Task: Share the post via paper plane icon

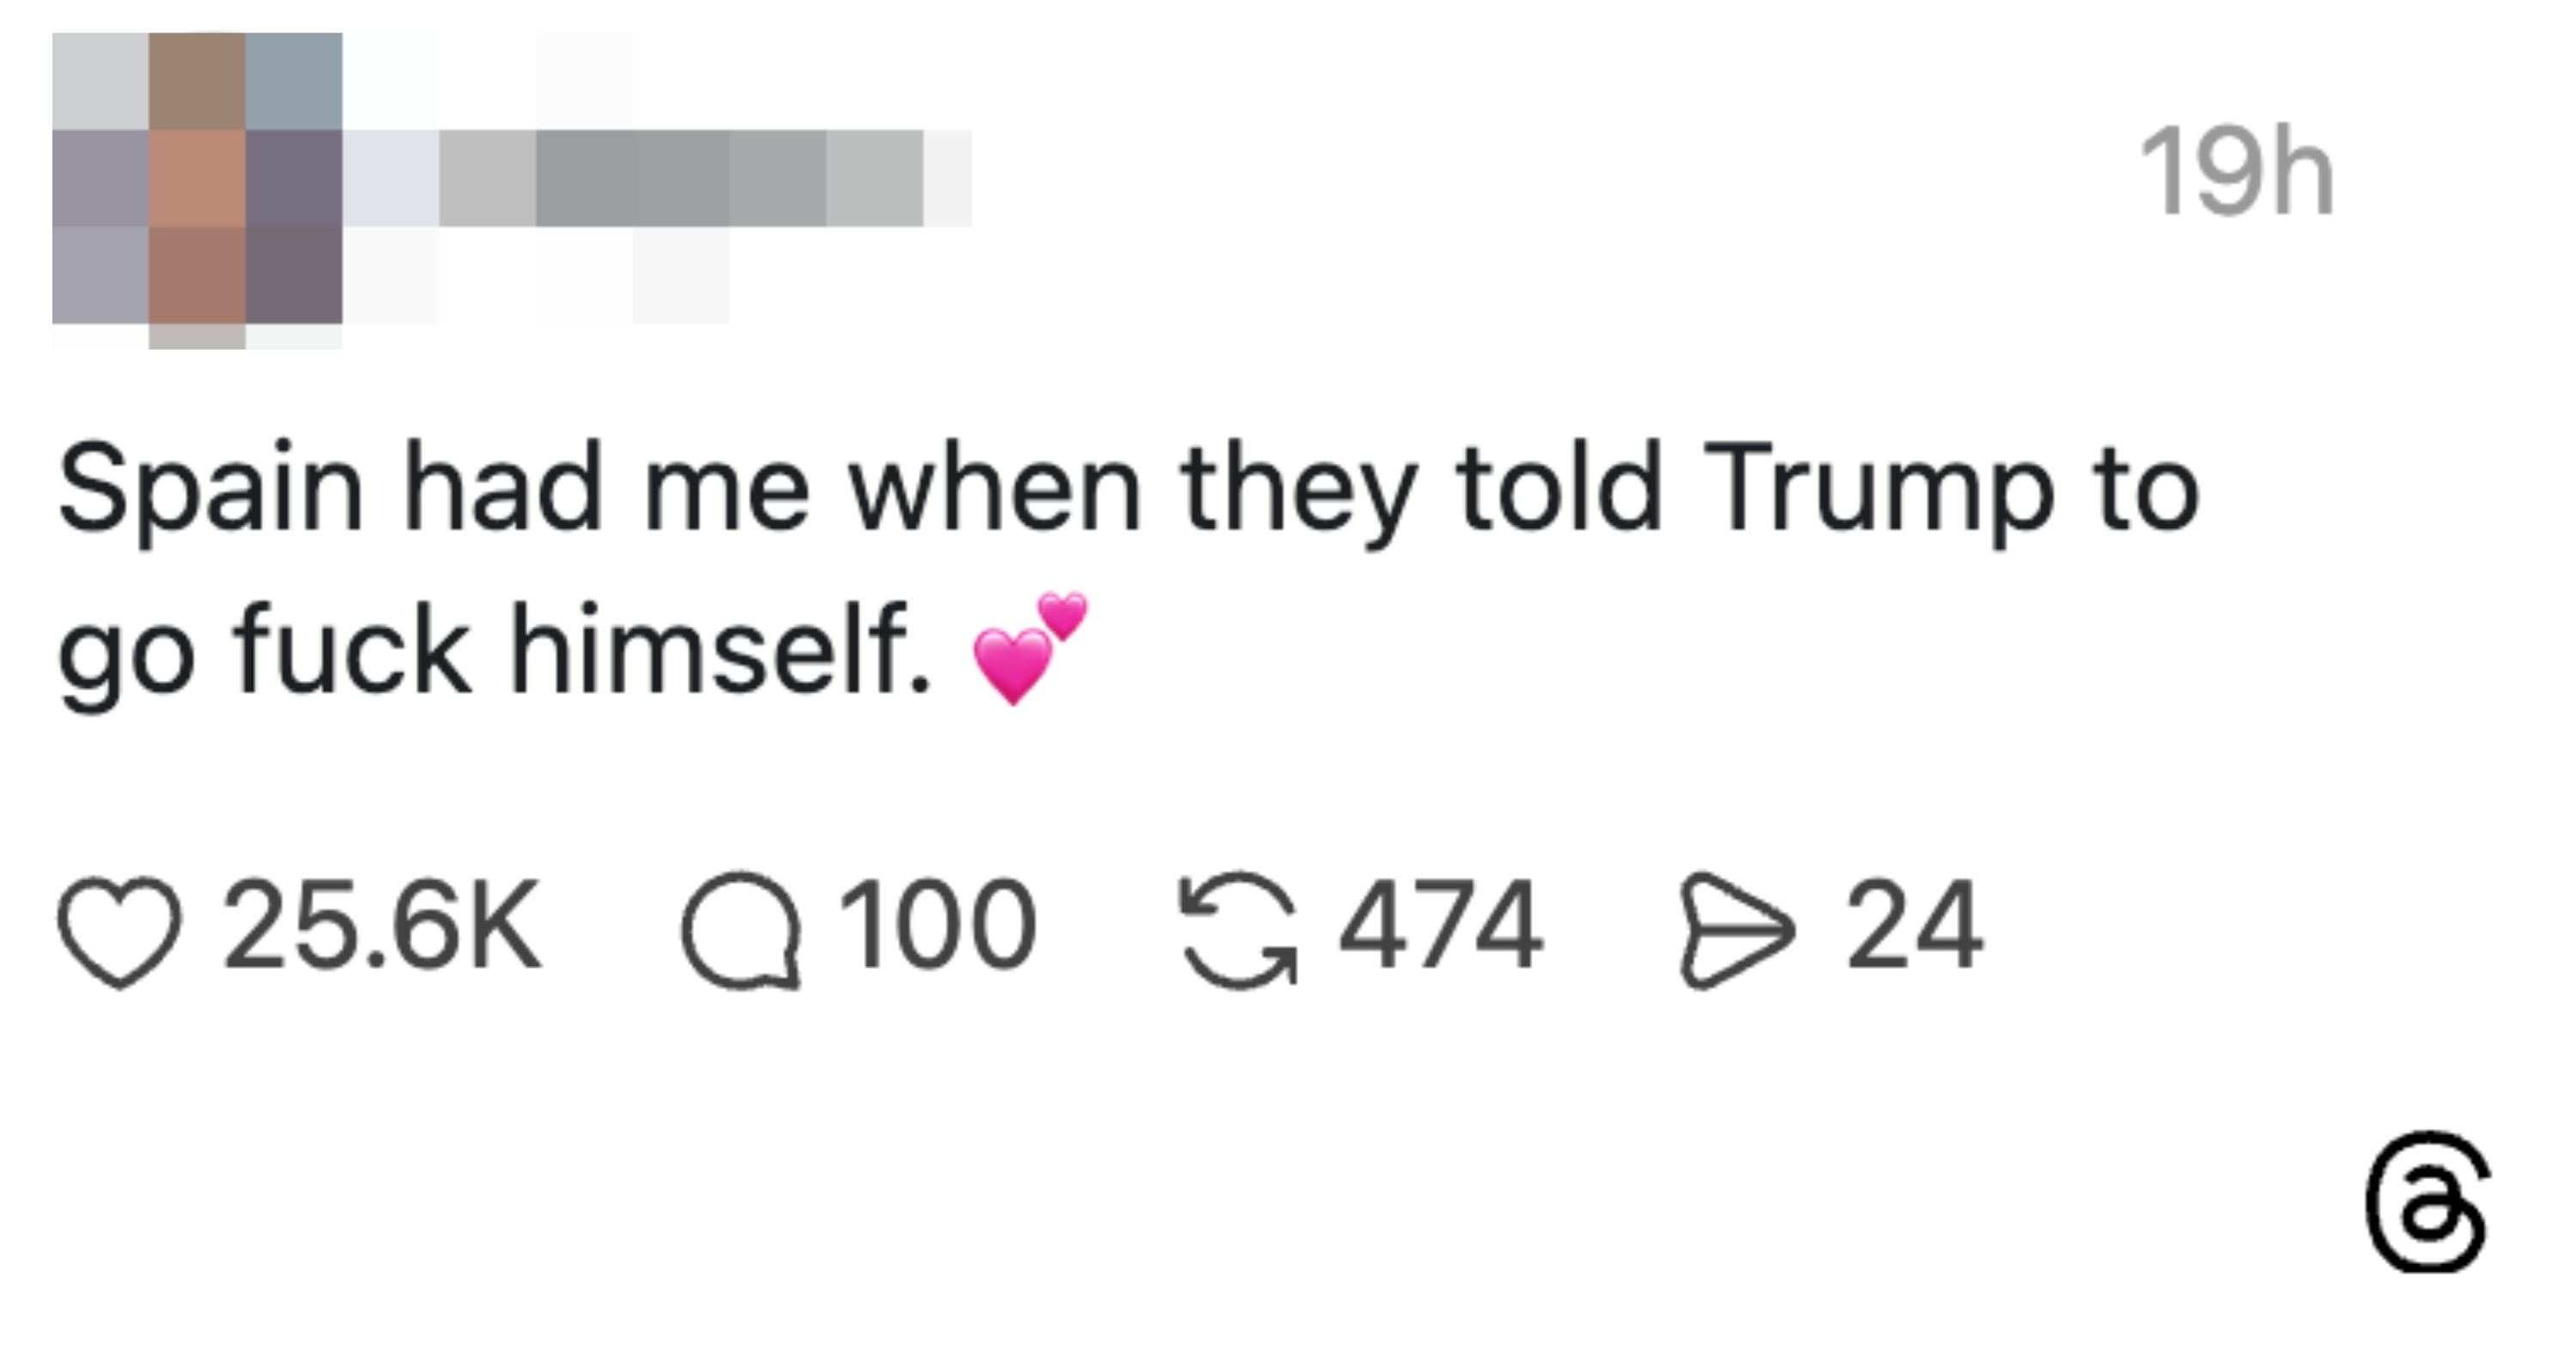Action: pos(1736,930)
